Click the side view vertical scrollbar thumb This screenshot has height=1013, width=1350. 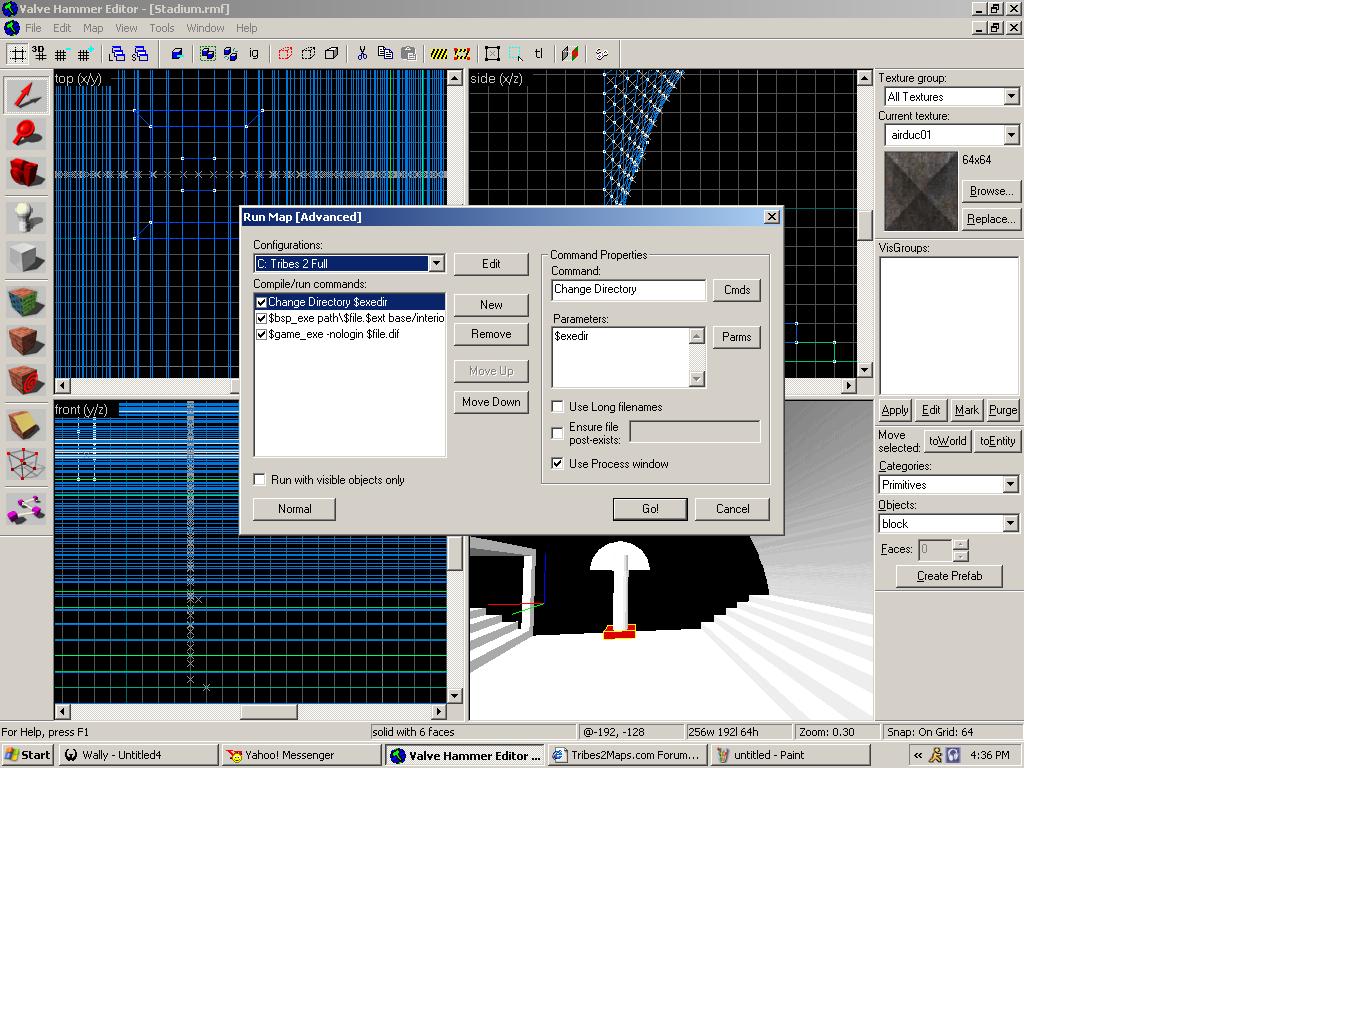pyautogui.click(x=865, y=225)
